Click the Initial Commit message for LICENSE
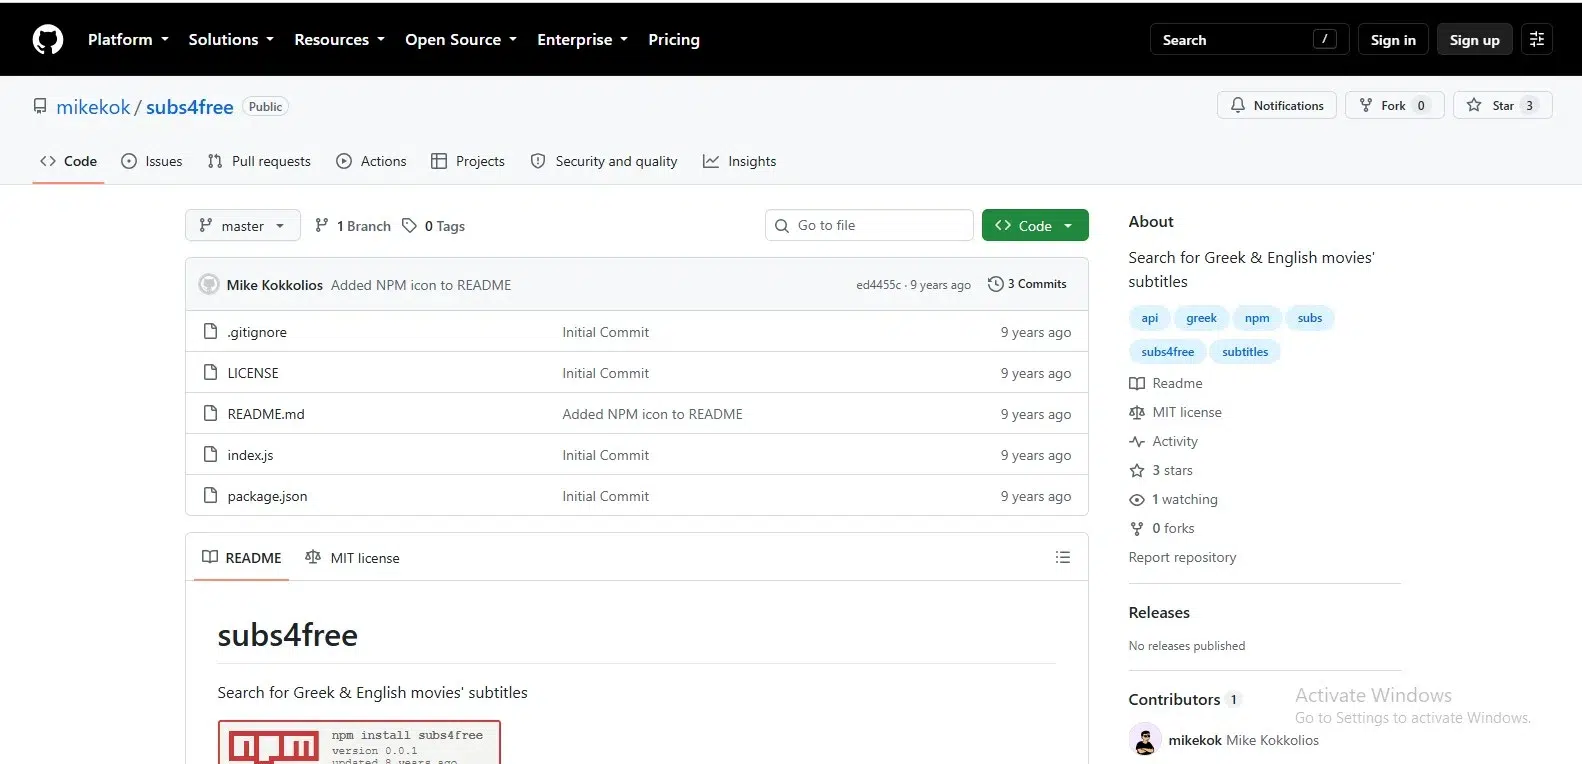 [x=605, y=373]
